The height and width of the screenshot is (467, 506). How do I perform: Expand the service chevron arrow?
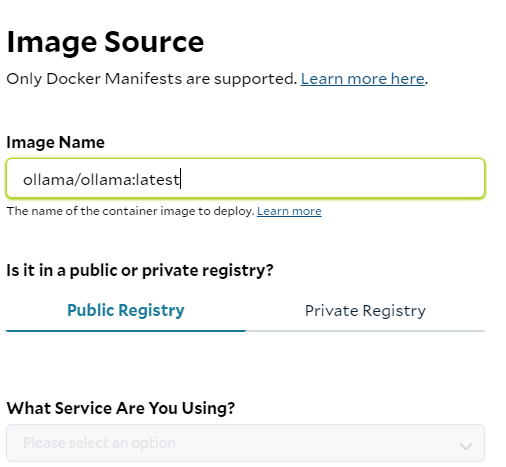pyautogui.click(x=466, y=446)
